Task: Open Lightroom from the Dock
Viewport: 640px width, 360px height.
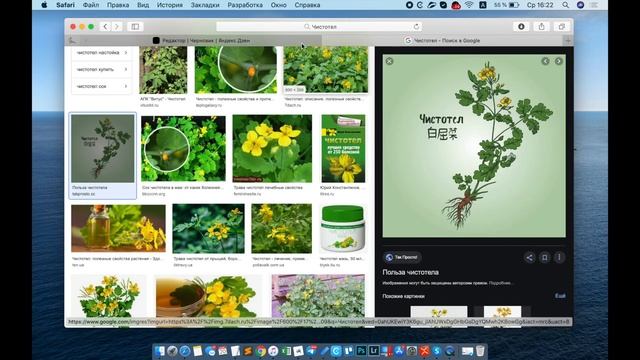Action: tap(374, 351)
